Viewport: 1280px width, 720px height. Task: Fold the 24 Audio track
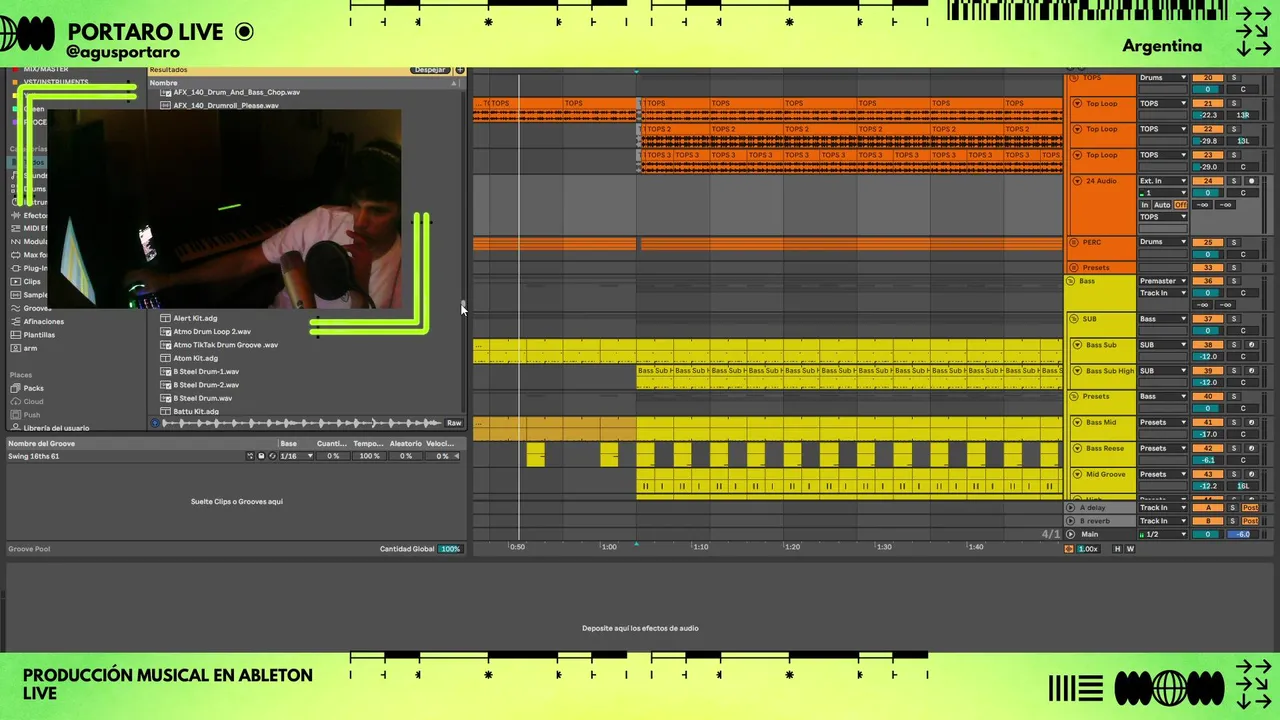(1077, 181)
